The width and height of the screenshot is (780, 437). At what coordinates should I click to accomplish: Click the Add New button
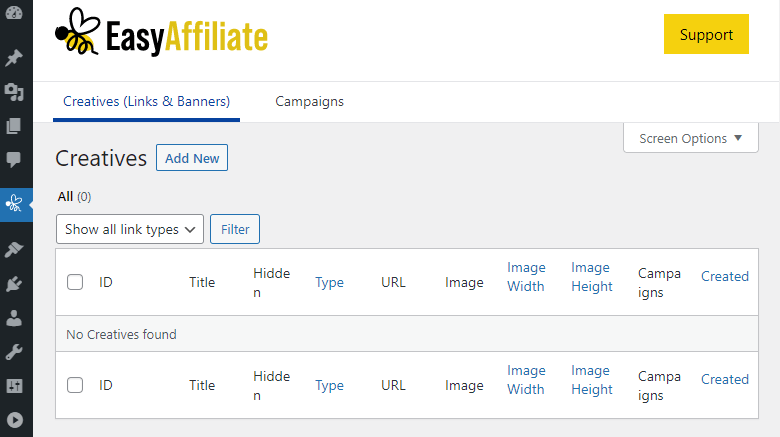192,158
